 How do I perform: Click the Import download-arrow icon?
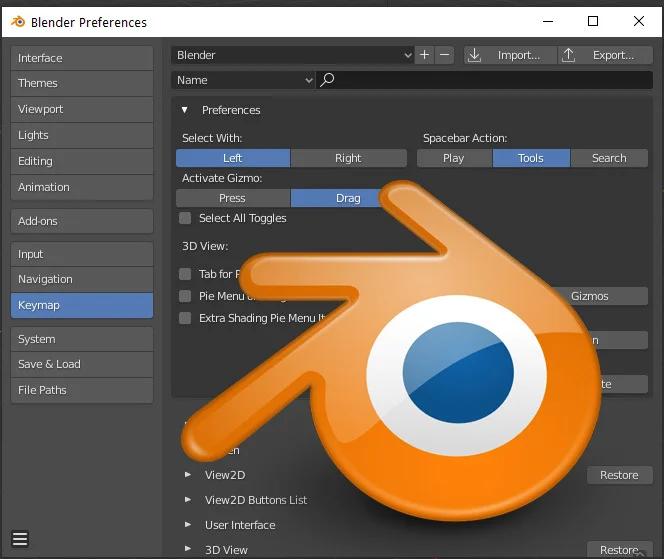tap(475, 55)
